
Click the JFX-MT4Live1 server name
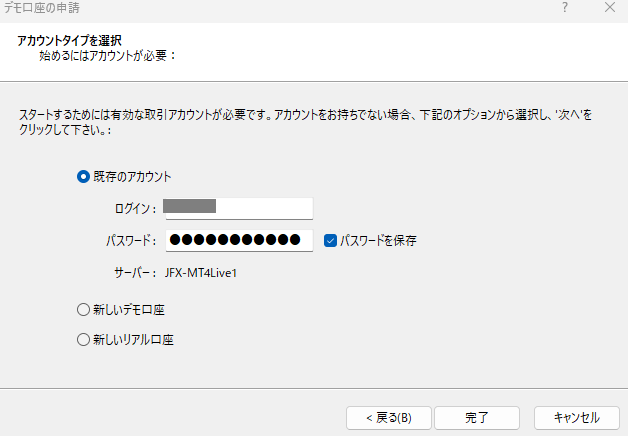(x=201, y=273)
